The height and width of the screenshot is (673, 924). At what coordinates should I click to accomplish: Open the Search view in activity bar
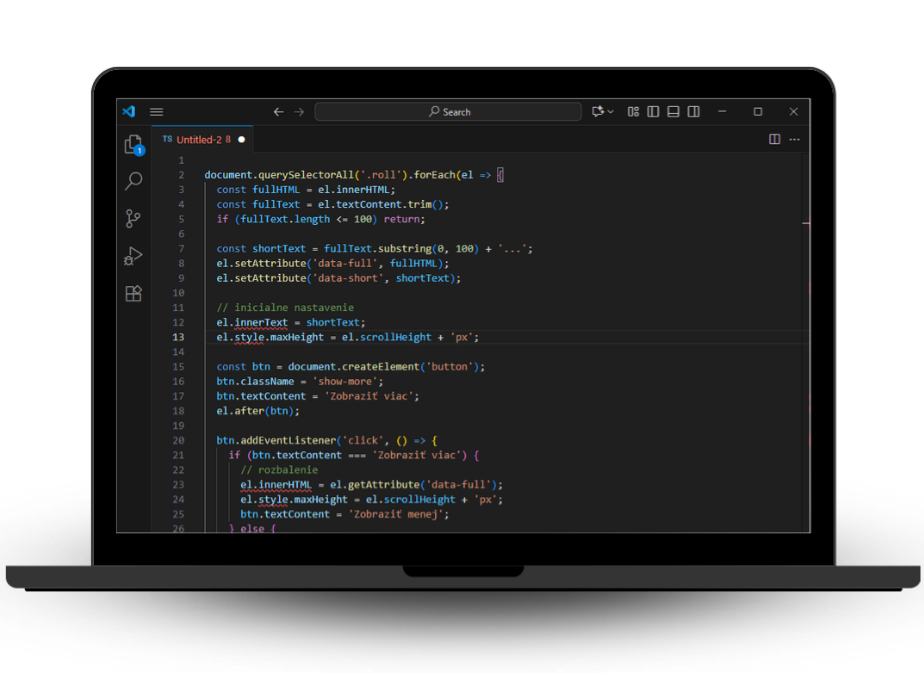(133, 181)
